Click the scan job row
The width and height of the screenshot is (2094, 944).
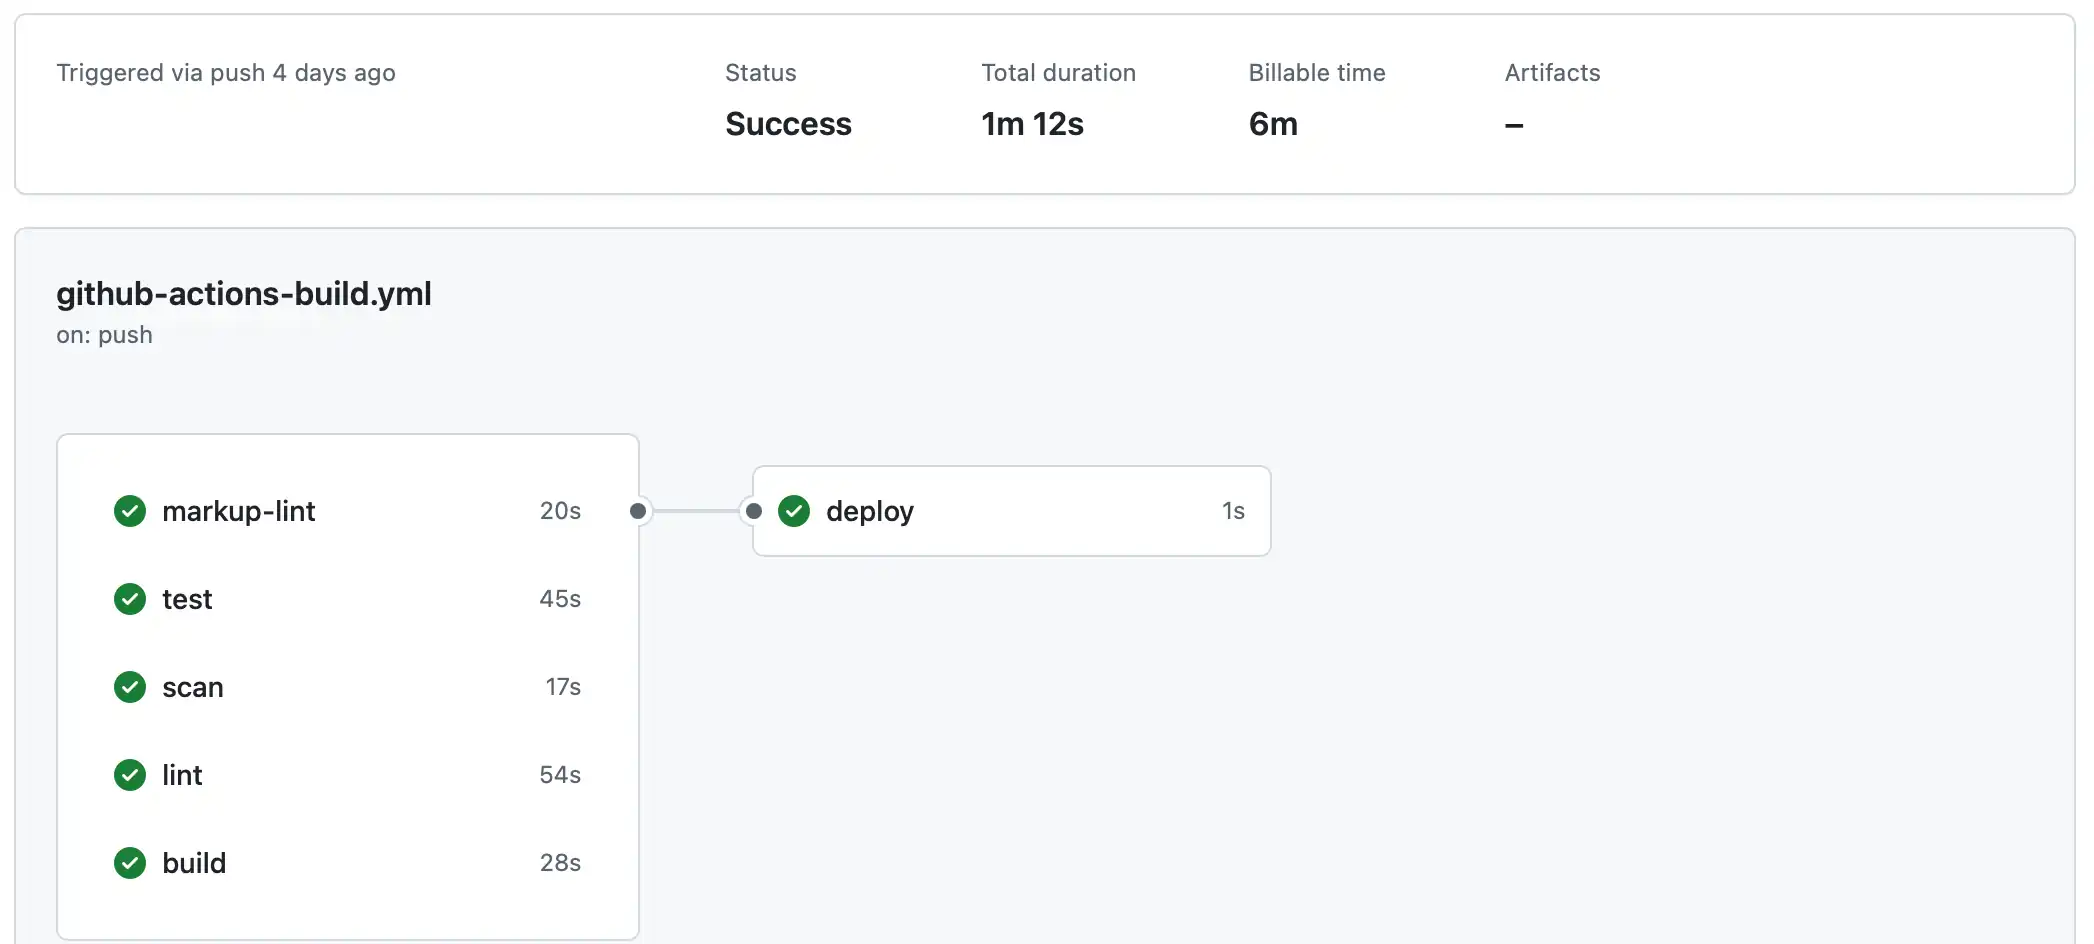(192, 687)
